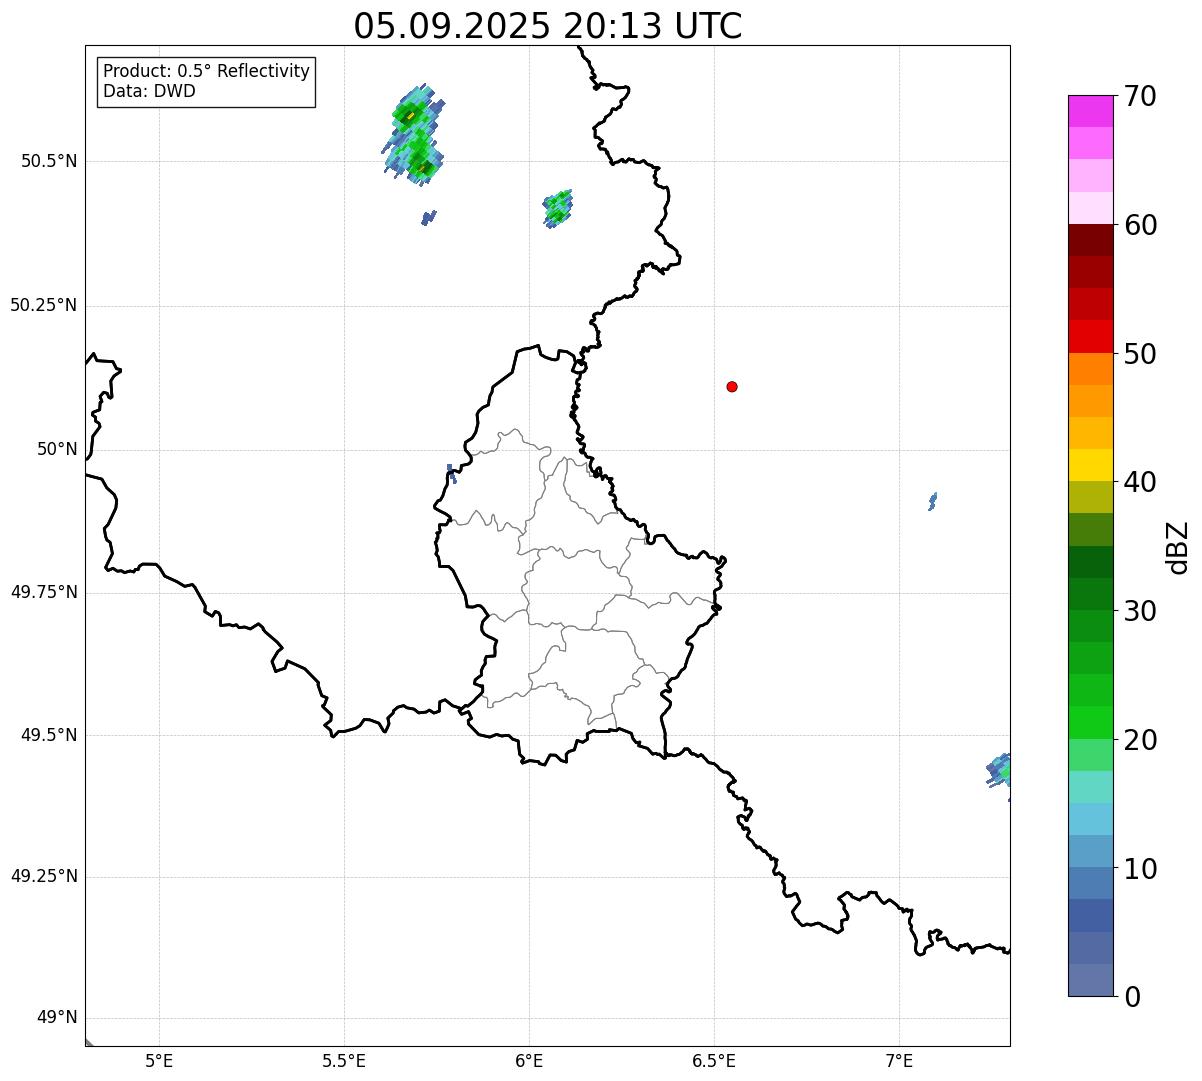Click the '49°N' latitude label
The height and width of the screenshot is (1081, 1202).
click(57, 1018)
